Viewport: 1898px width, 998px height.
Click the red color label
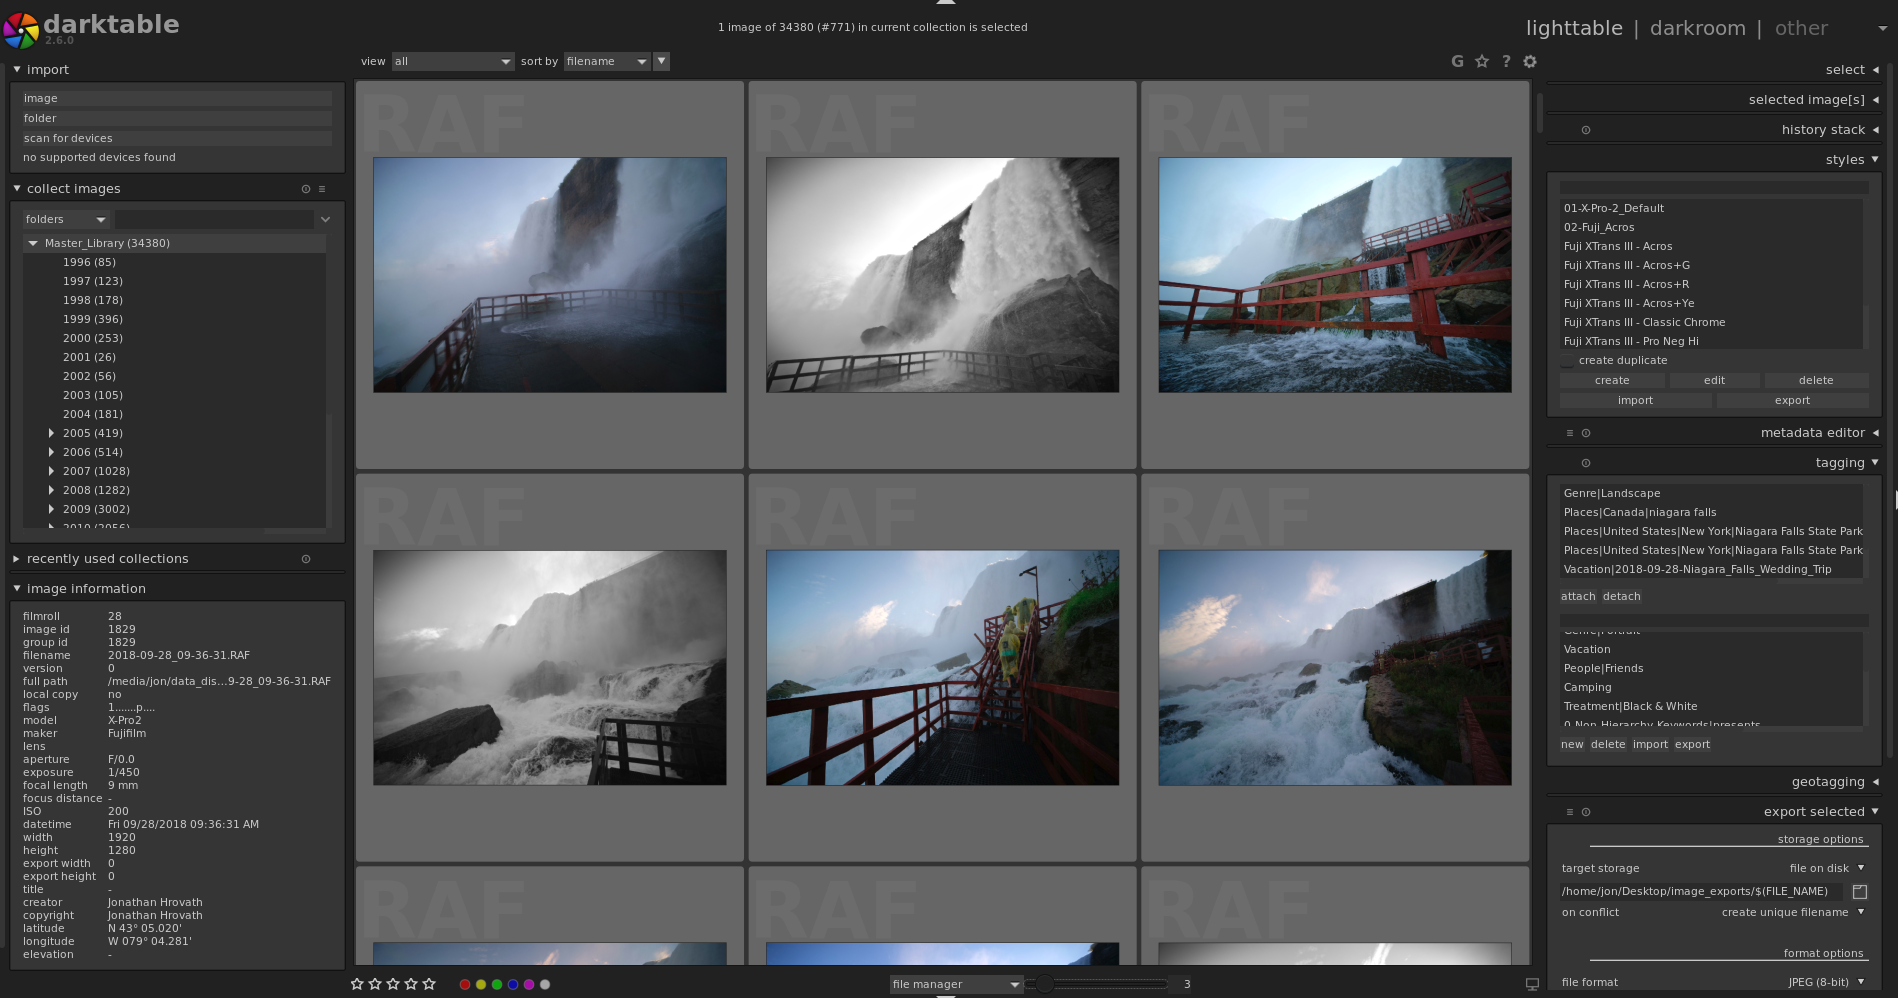click(465, 984)
